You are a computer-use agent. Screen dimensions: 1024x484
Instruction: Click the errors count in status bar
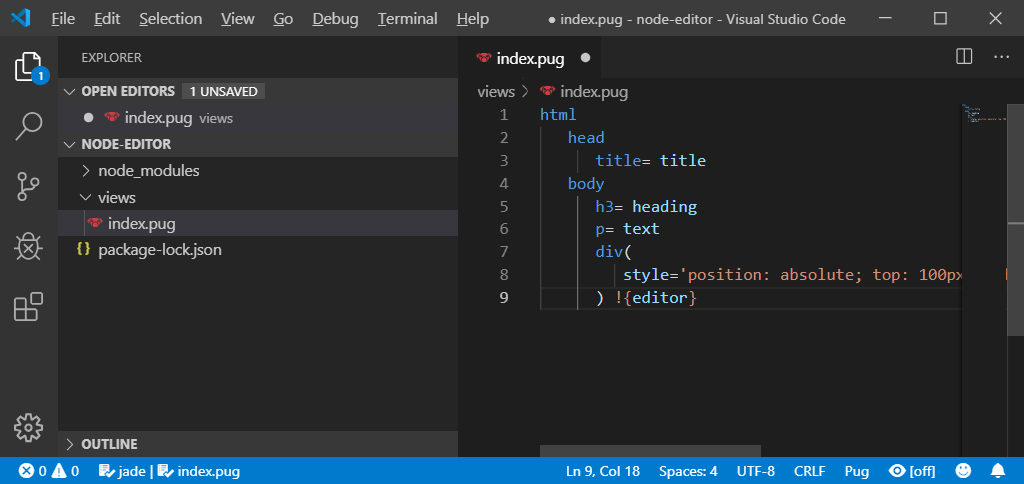coord(34,471)
